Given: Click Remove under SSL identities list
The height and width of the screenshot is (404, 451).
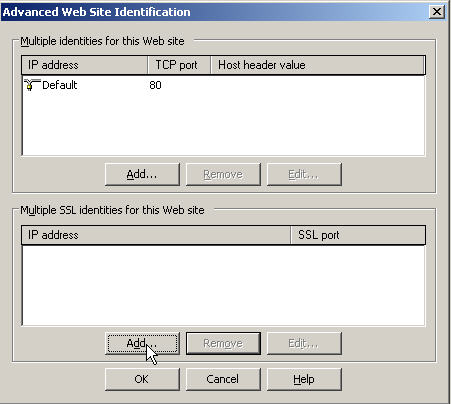Looking at the screenshot, I should click(x=223, y=343).
